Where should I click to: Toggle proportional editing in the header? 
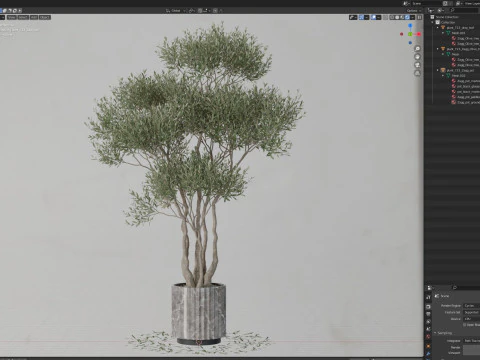click(216, 11)
